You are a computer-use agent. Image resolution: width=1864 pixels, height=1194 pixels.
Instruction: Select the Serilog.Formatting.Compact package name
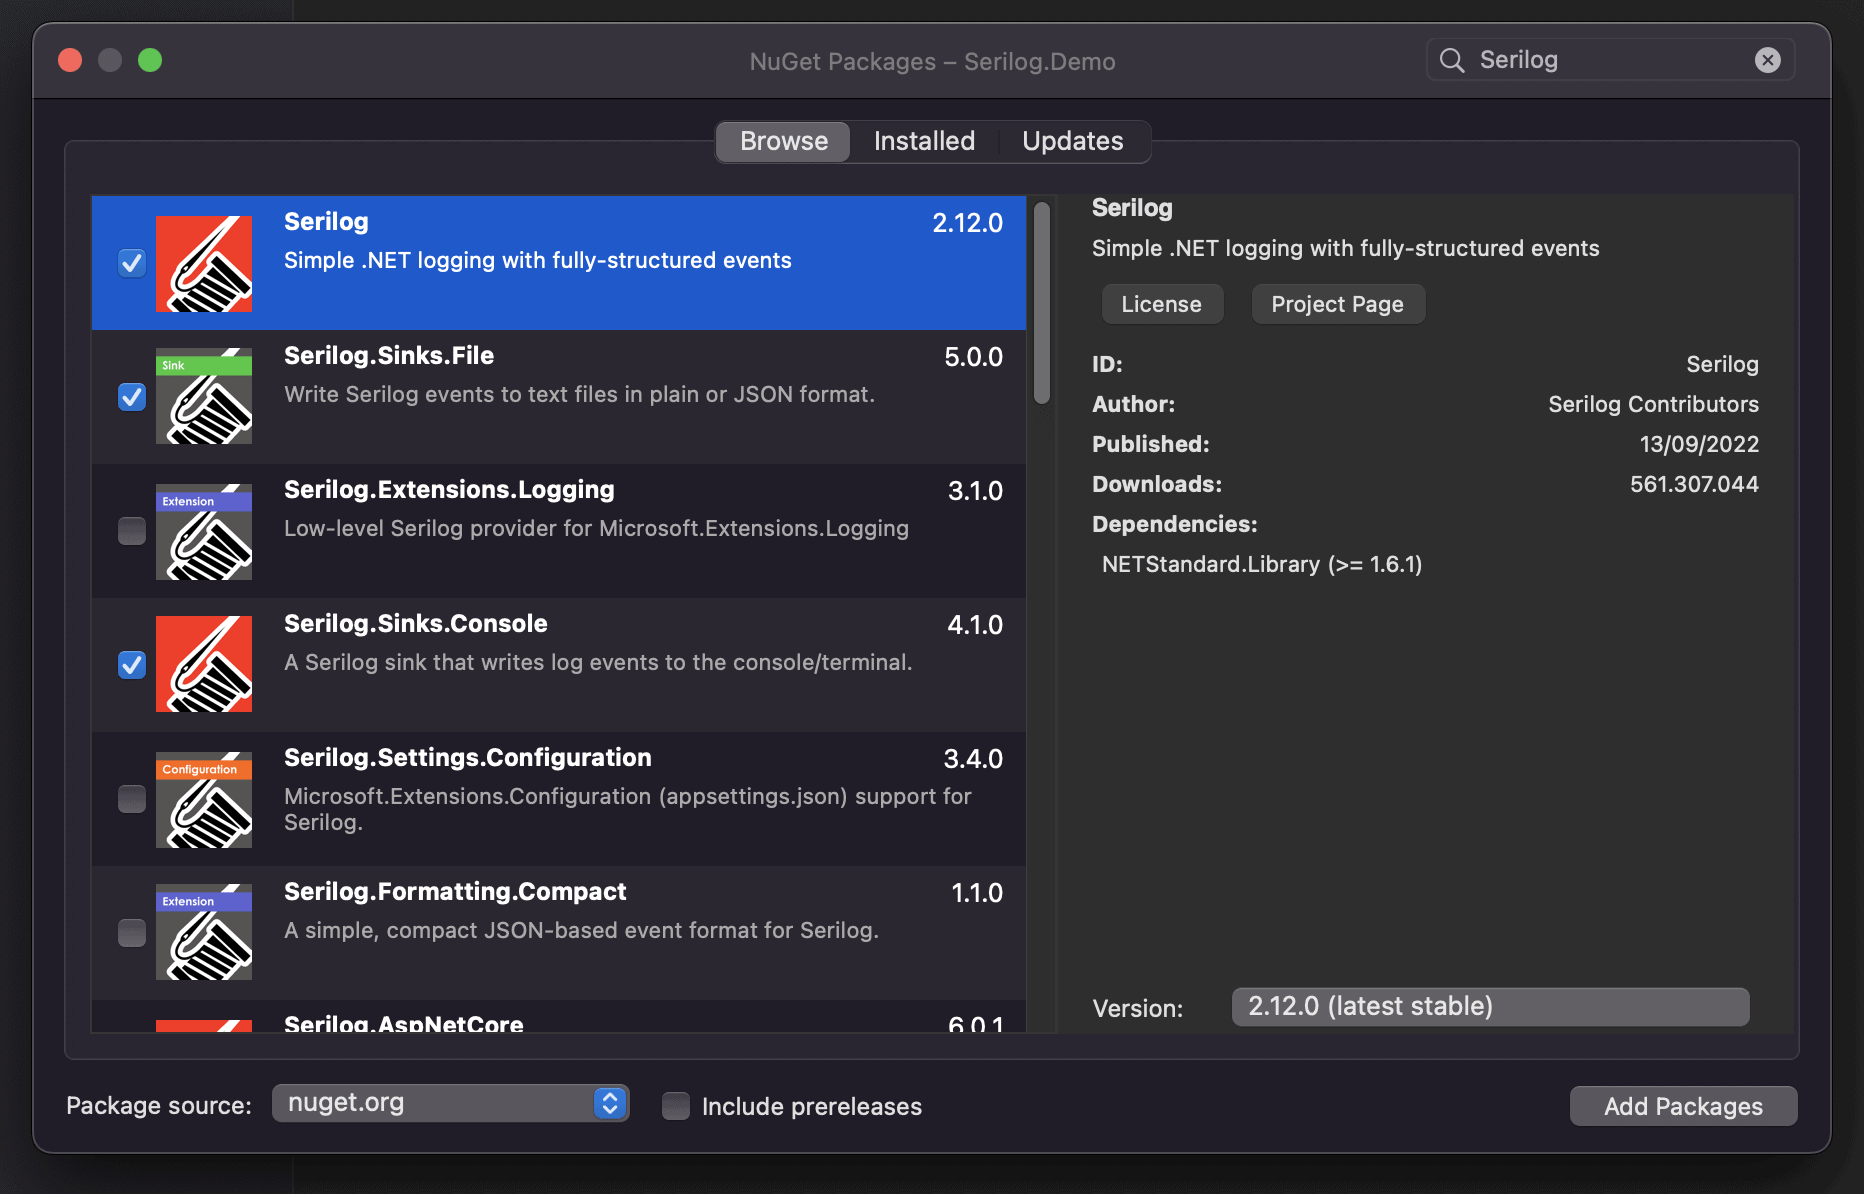(455, 892)
